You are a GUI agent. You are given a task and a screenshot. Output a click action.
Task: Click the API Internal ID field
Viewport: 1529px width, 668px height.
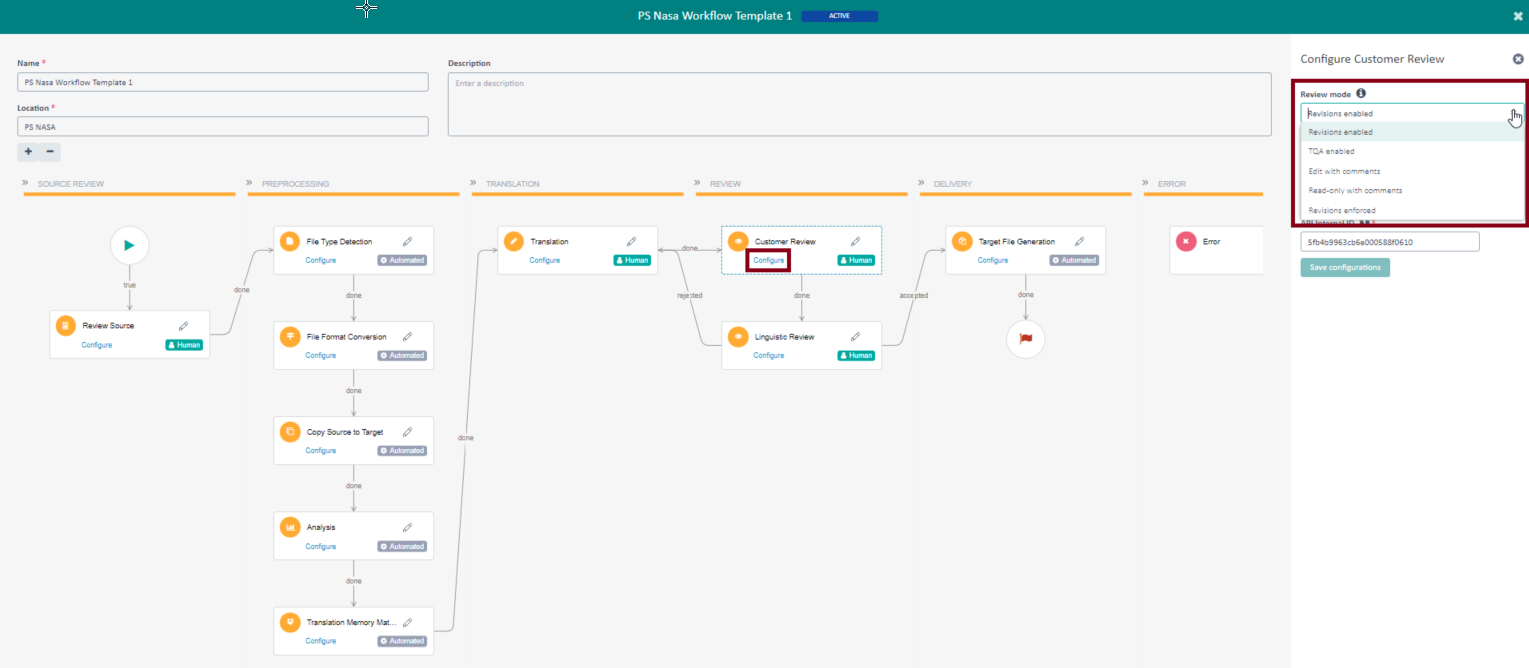coord(1390,242)
